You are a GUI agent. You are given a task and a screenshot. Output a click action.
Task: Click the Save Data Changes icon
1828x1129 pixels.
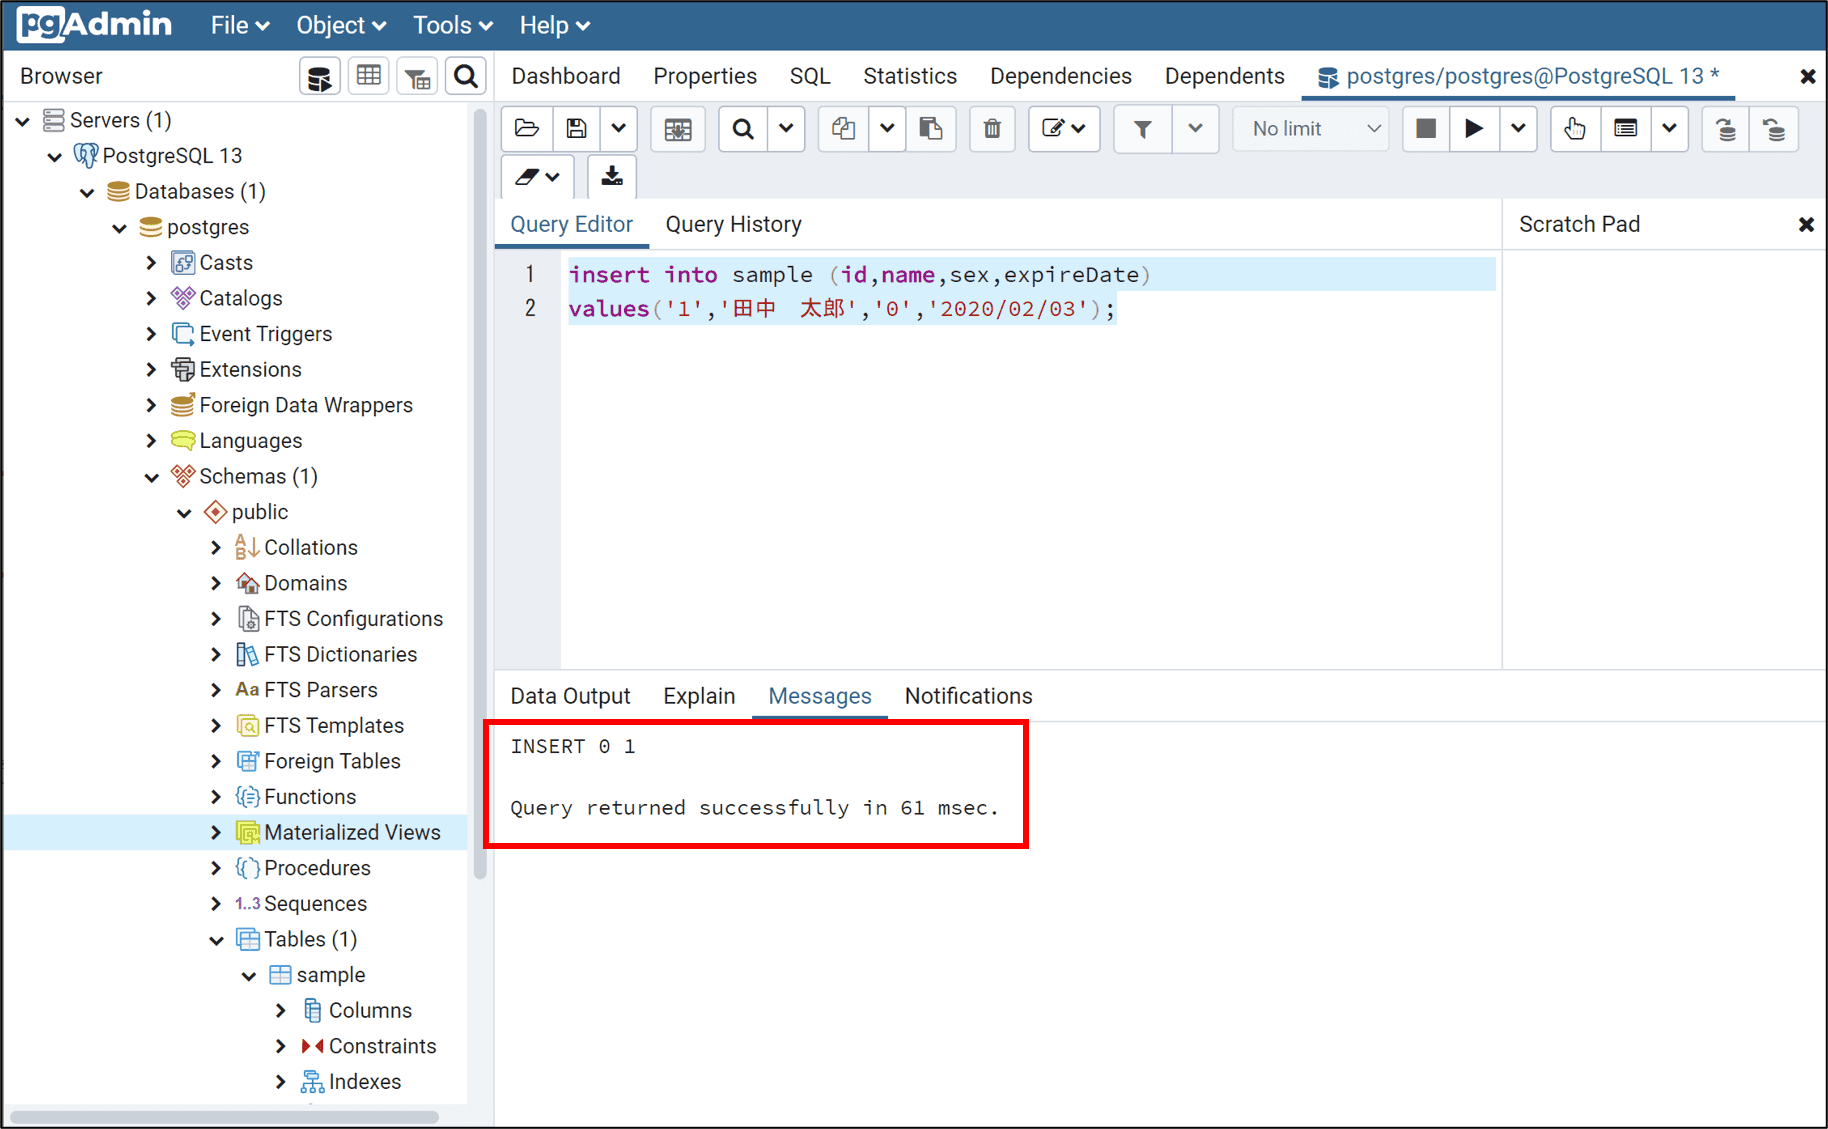pos(678,129)
